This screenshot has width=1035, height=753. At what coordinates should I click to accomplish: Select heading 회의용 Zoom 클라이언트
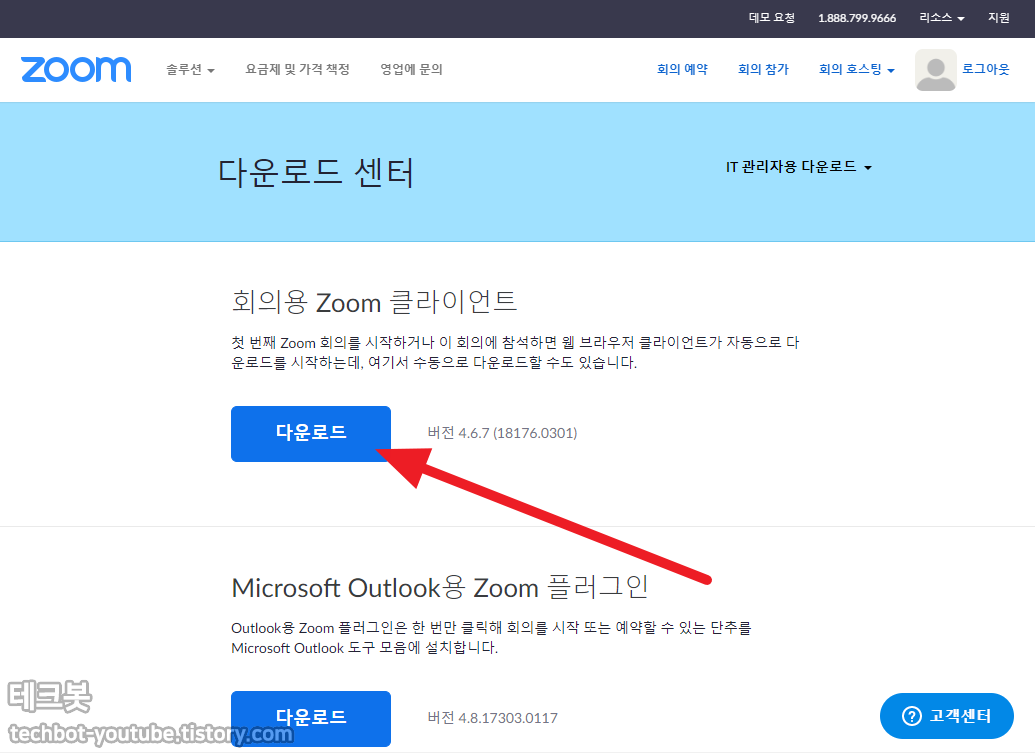[374, 302]
